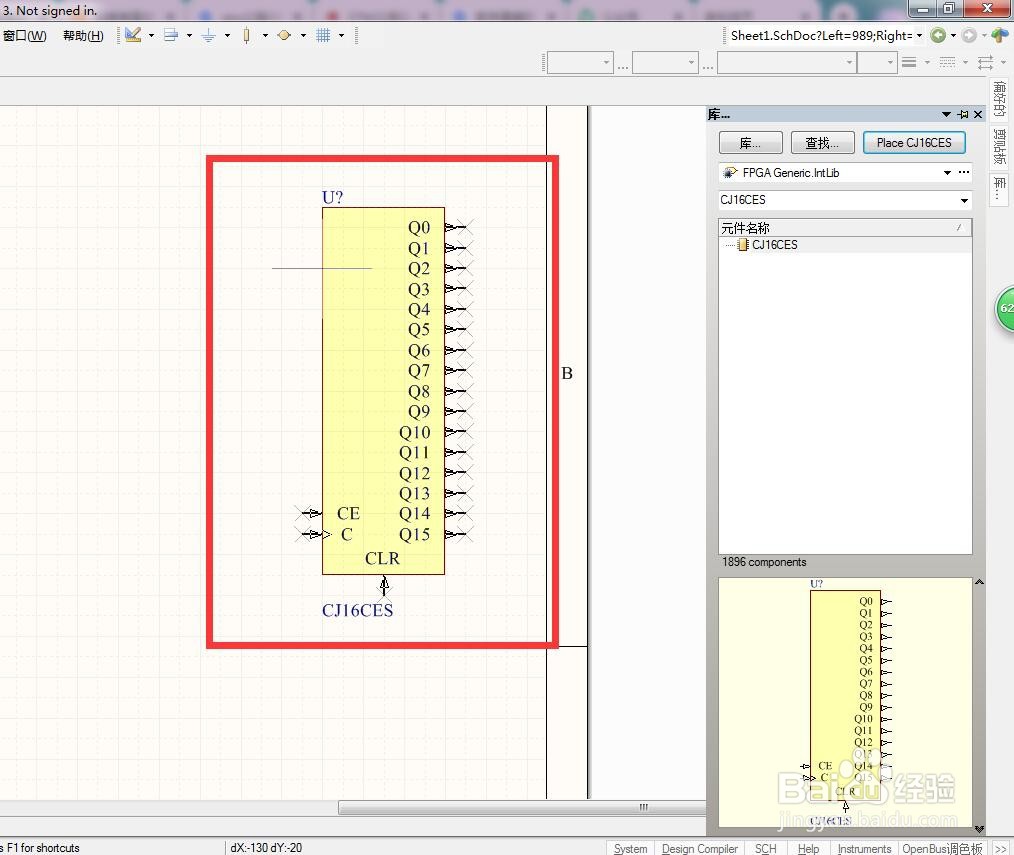Click the grey navigate forward arrow
The width and height of the screenshot is (1014, 855).
coord(969,36)
